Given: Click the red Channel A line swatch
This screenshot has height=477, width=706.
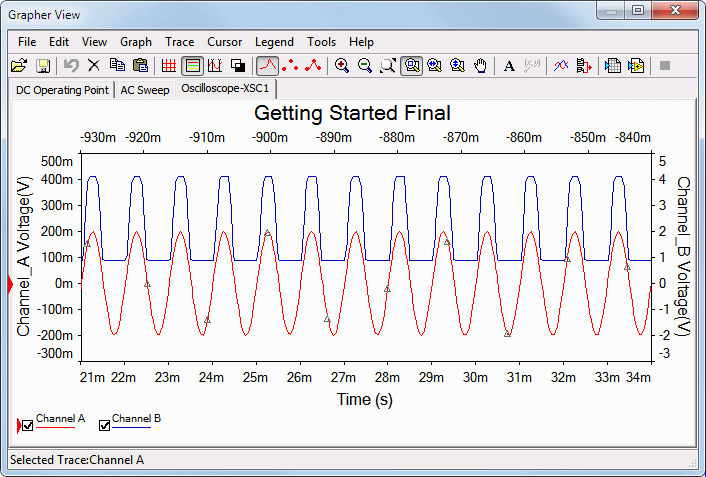Looking at the screenshot, I should click(x=55, y=427).
